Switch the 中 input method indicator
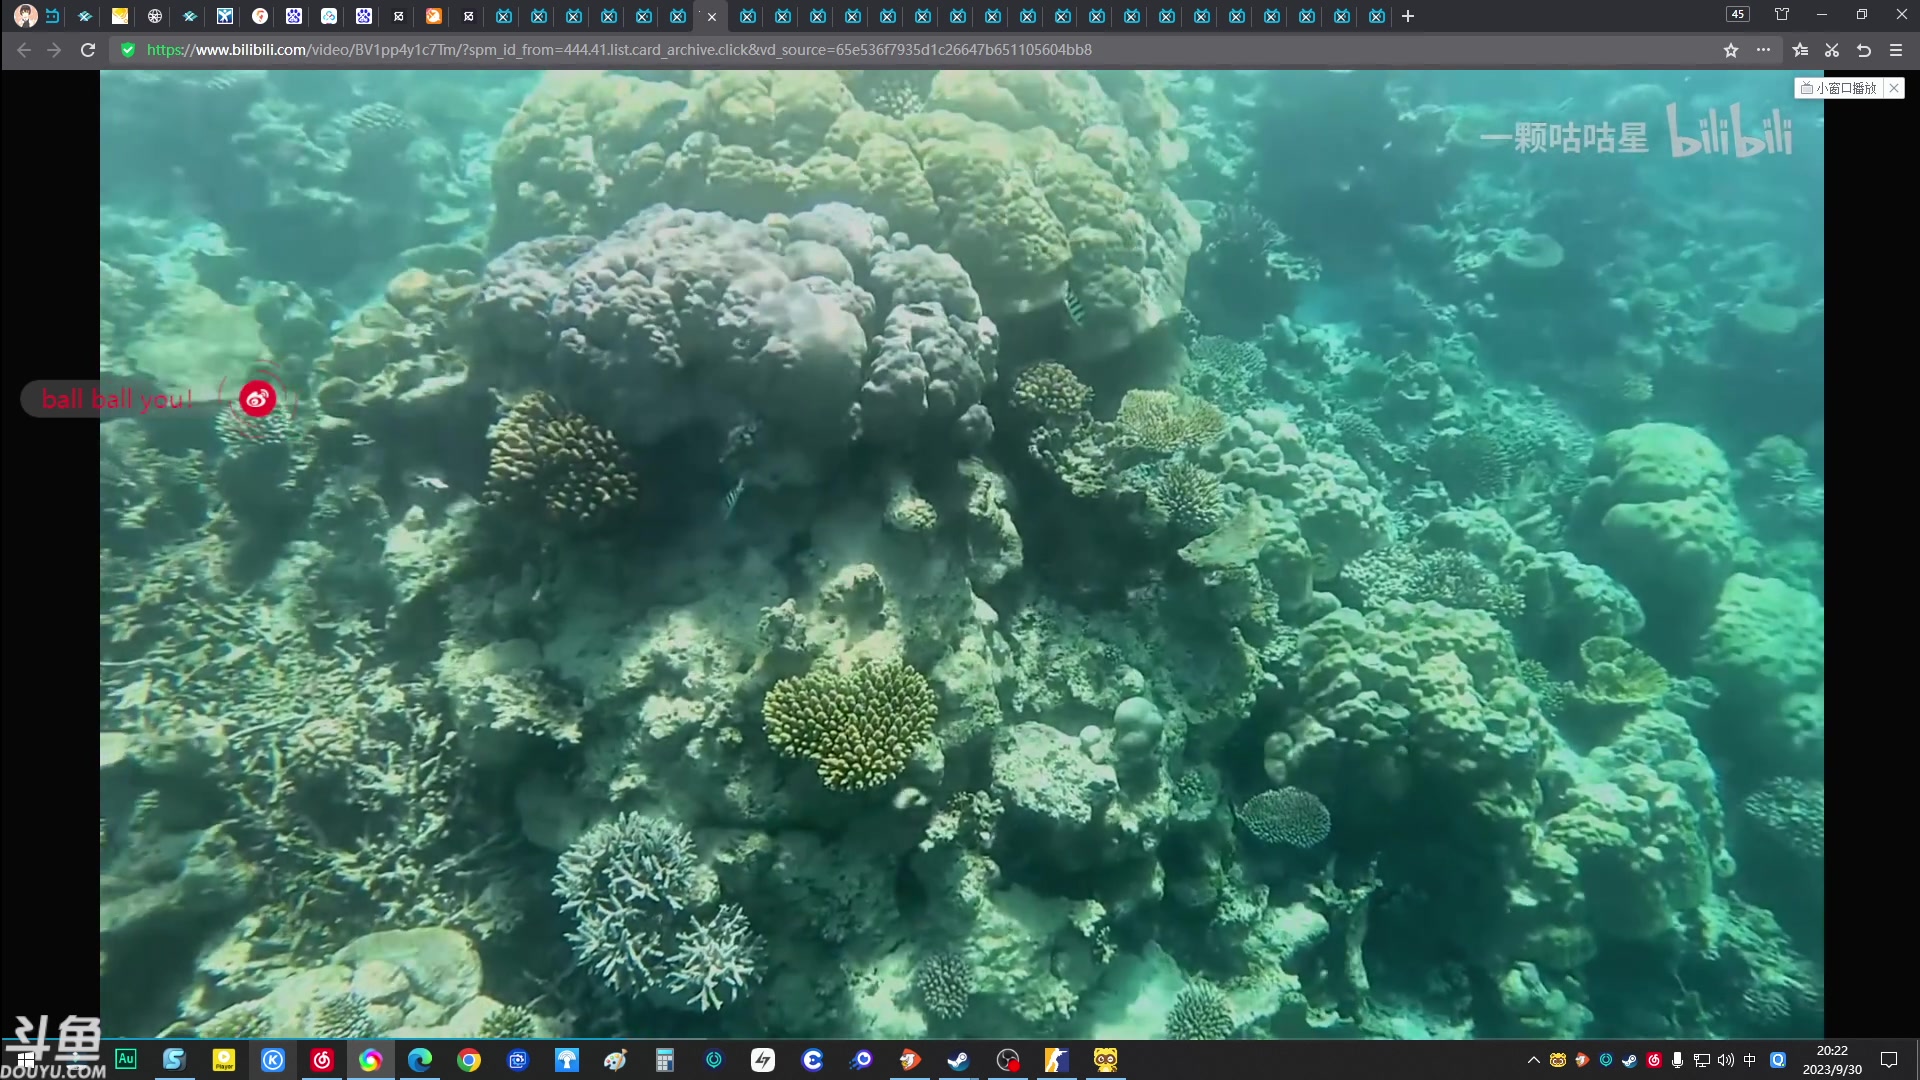 pos(1750,1060)
